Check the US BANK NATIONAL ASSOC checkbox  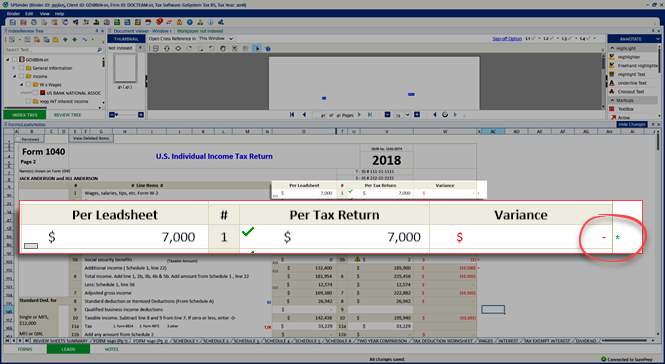[x=35, y=93]
